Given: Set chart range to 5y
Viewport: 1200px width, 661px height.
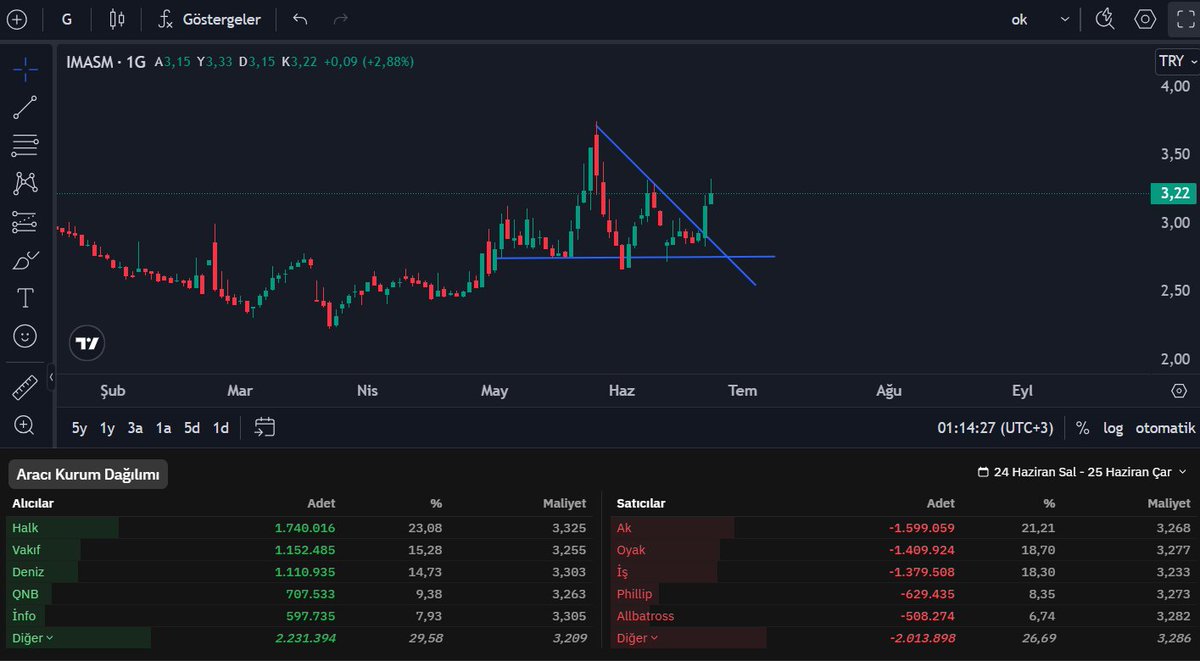Looking at the screenshot, I should tap(79, 428).
